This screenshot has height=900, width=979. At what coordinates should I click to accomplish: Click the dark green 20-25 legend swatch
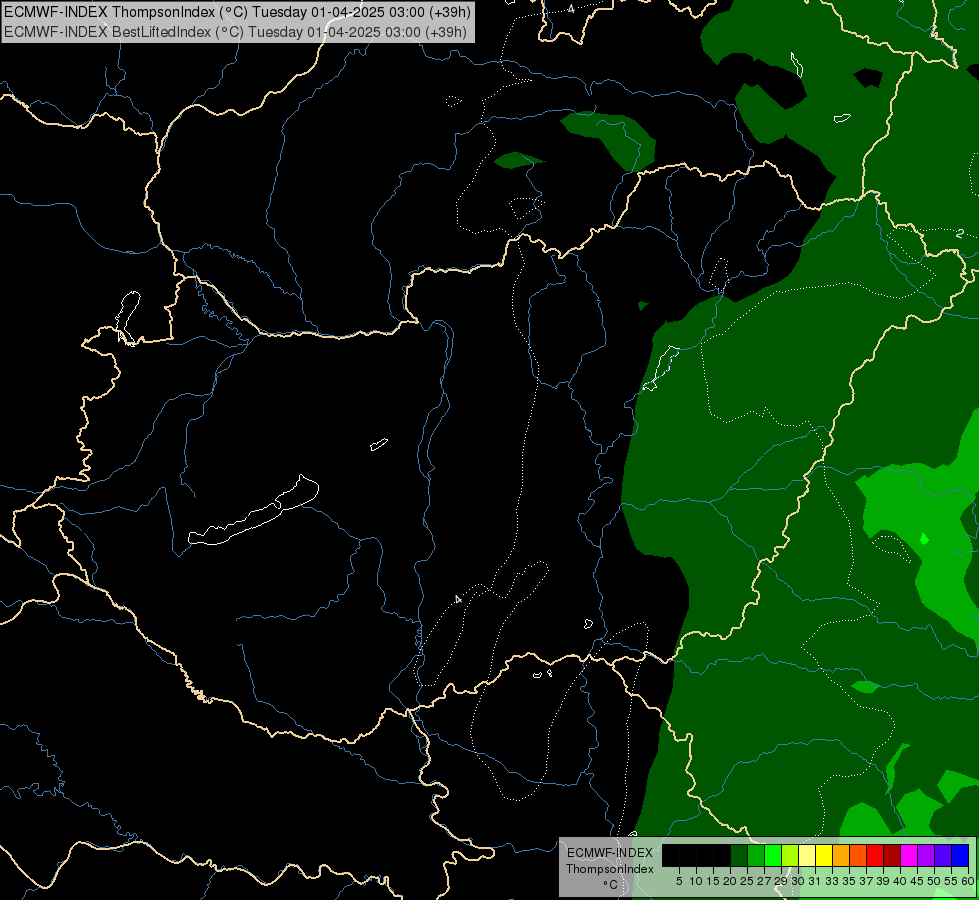[x=739, y=855]
